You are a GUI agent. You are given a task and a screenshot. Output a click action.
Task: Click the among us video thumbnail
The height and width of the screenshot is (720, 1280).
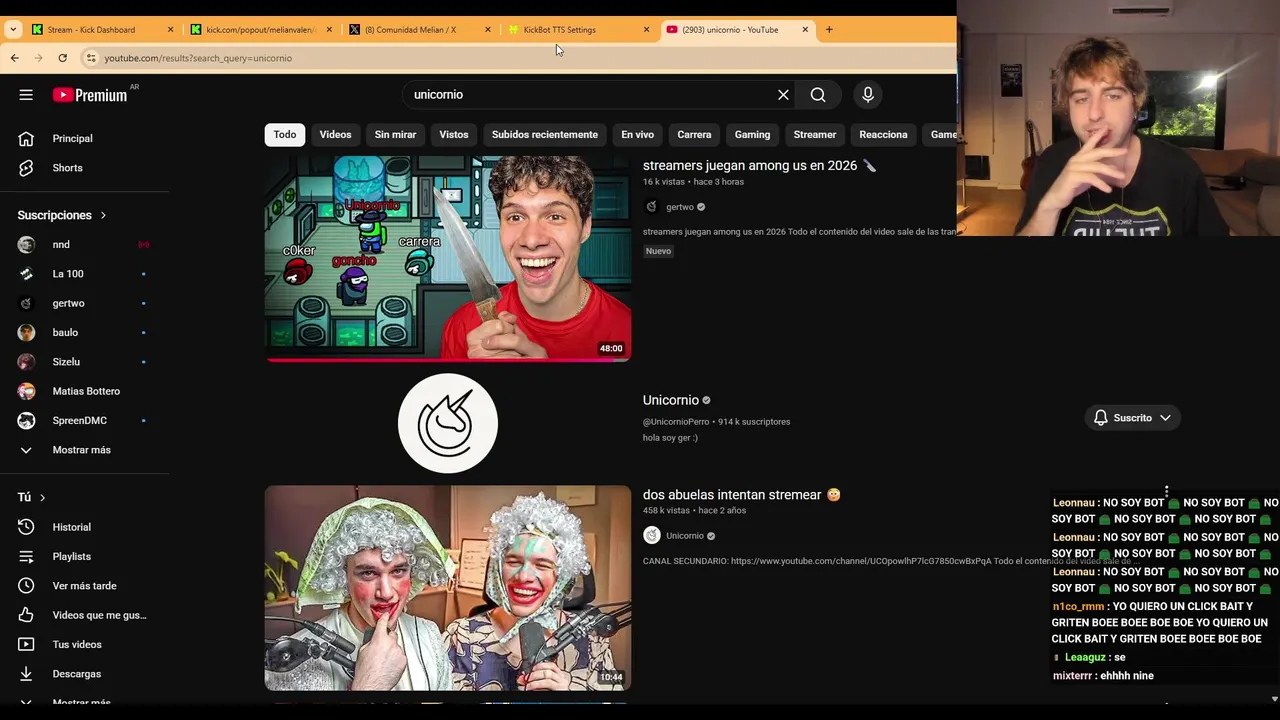coord(448,257)
